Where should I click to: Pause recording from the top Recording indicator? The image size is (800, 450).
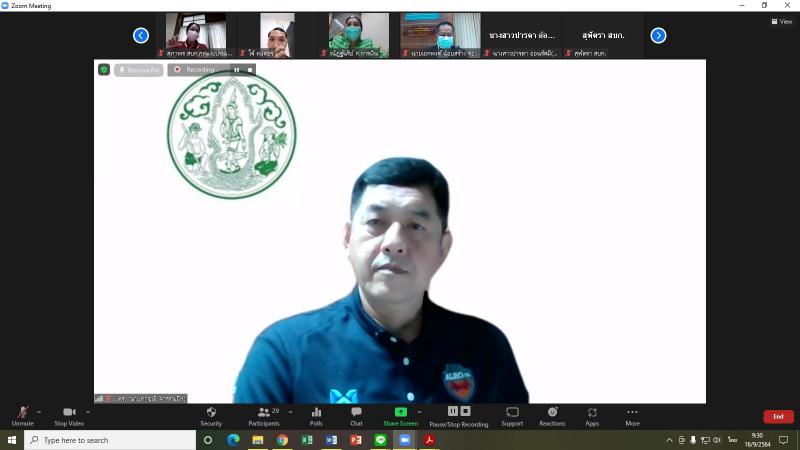[x=236, y=69]
